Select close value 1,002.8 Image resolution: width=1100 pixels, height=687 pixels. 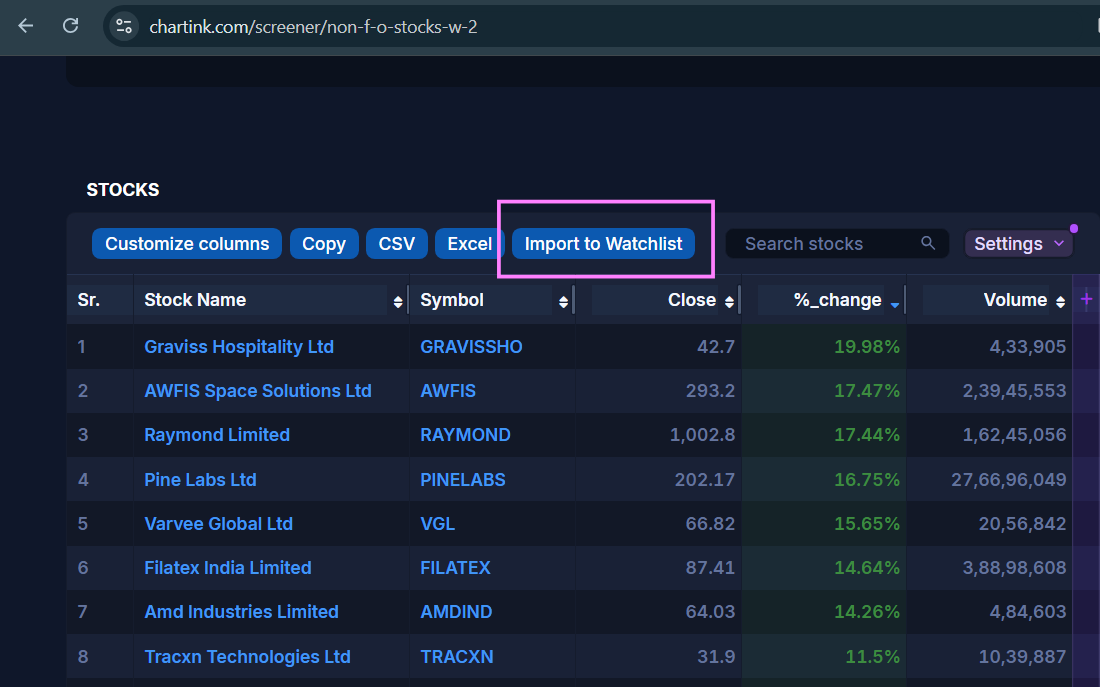(702, 435)
